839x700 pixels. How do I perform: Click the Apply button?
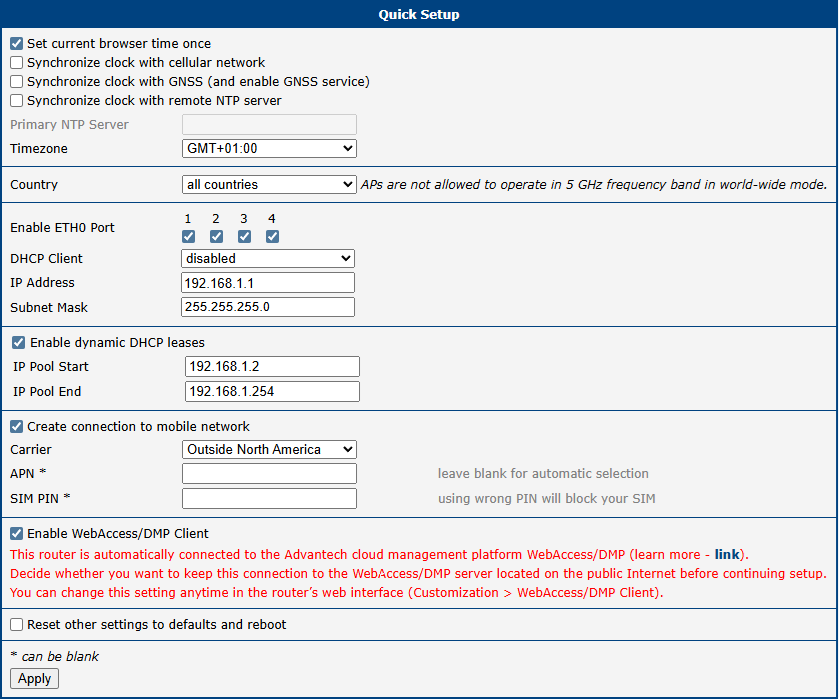tap(34, 679)
